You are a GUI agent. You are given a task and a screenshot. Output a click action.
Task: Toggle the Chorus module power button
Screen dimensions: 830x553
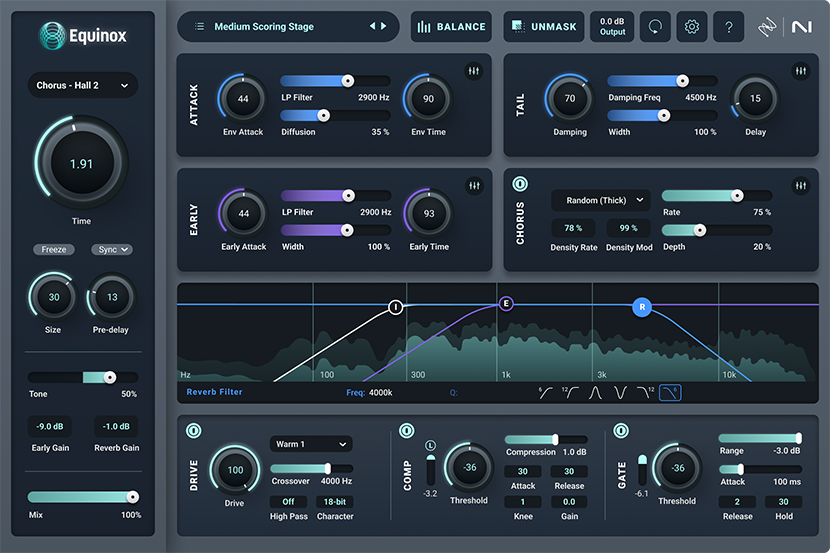[520, 185]
